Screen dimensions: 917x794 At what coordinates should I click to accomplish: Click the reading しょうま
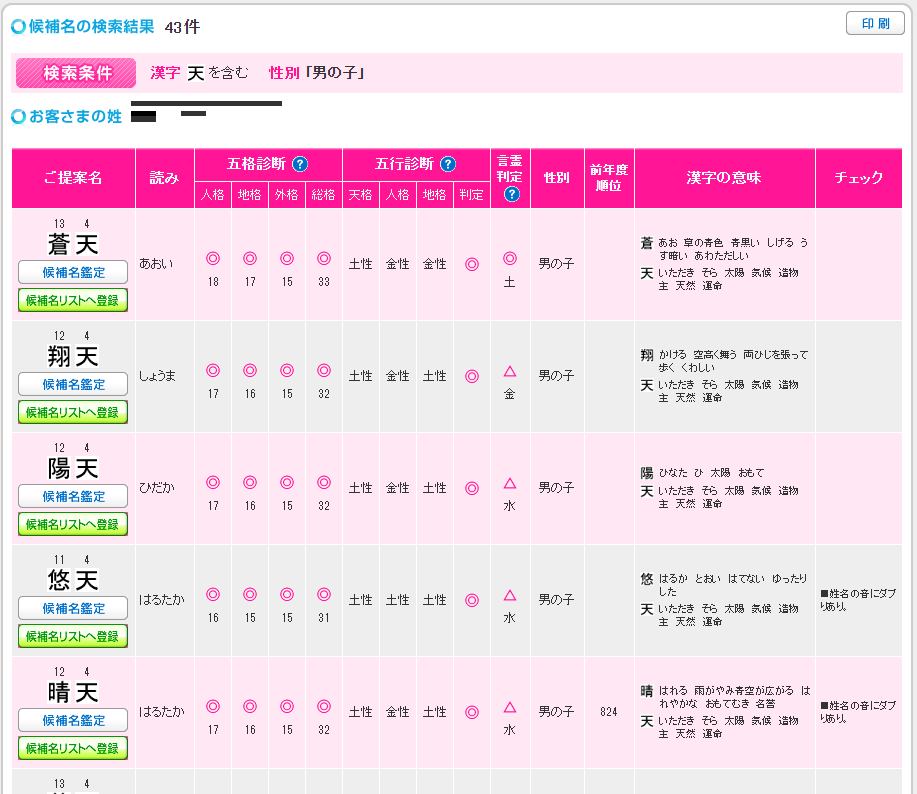[157, 376]
